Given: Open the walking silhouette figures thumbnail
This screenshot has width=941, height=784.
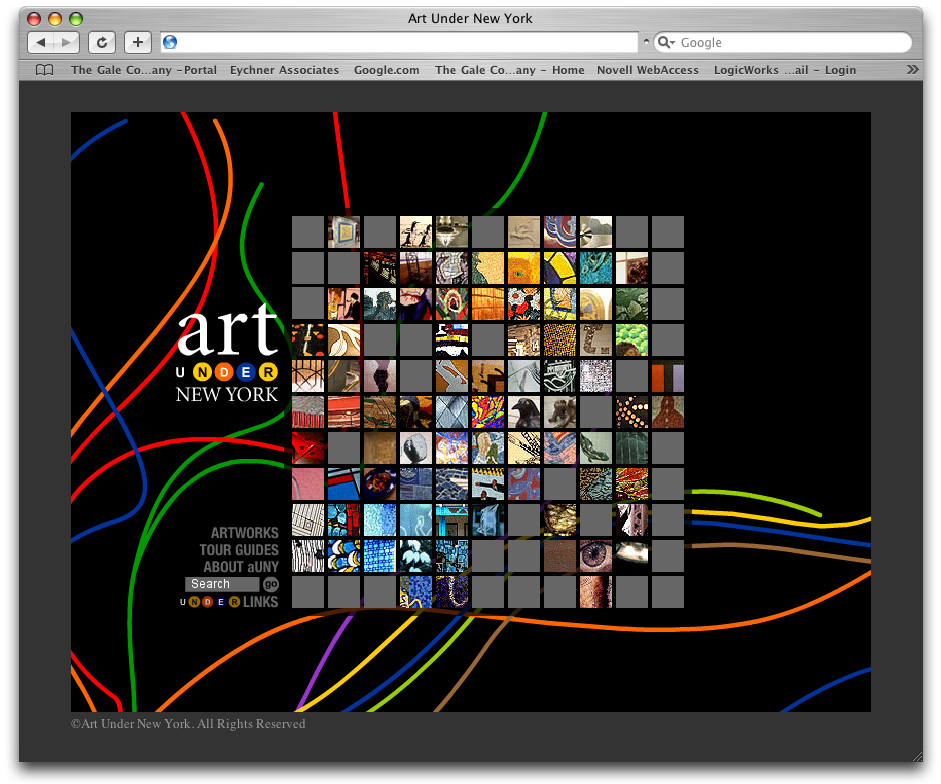Looking at the screenshot, I should (x=416, y=232).
